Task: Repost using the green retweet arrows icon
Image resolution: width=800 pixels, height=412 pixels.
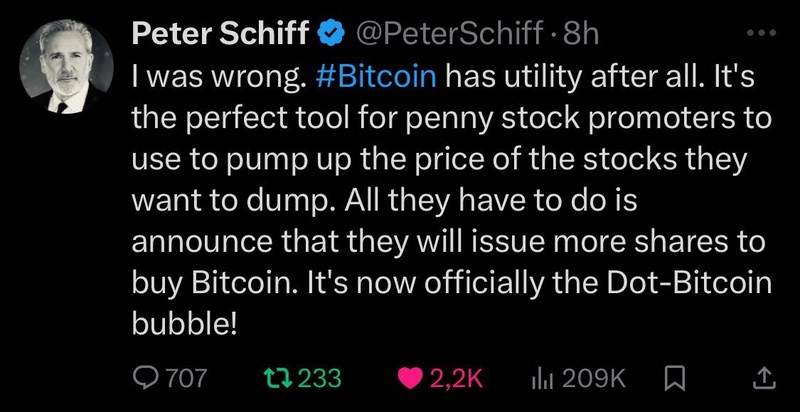Action: tap(279, 378)
